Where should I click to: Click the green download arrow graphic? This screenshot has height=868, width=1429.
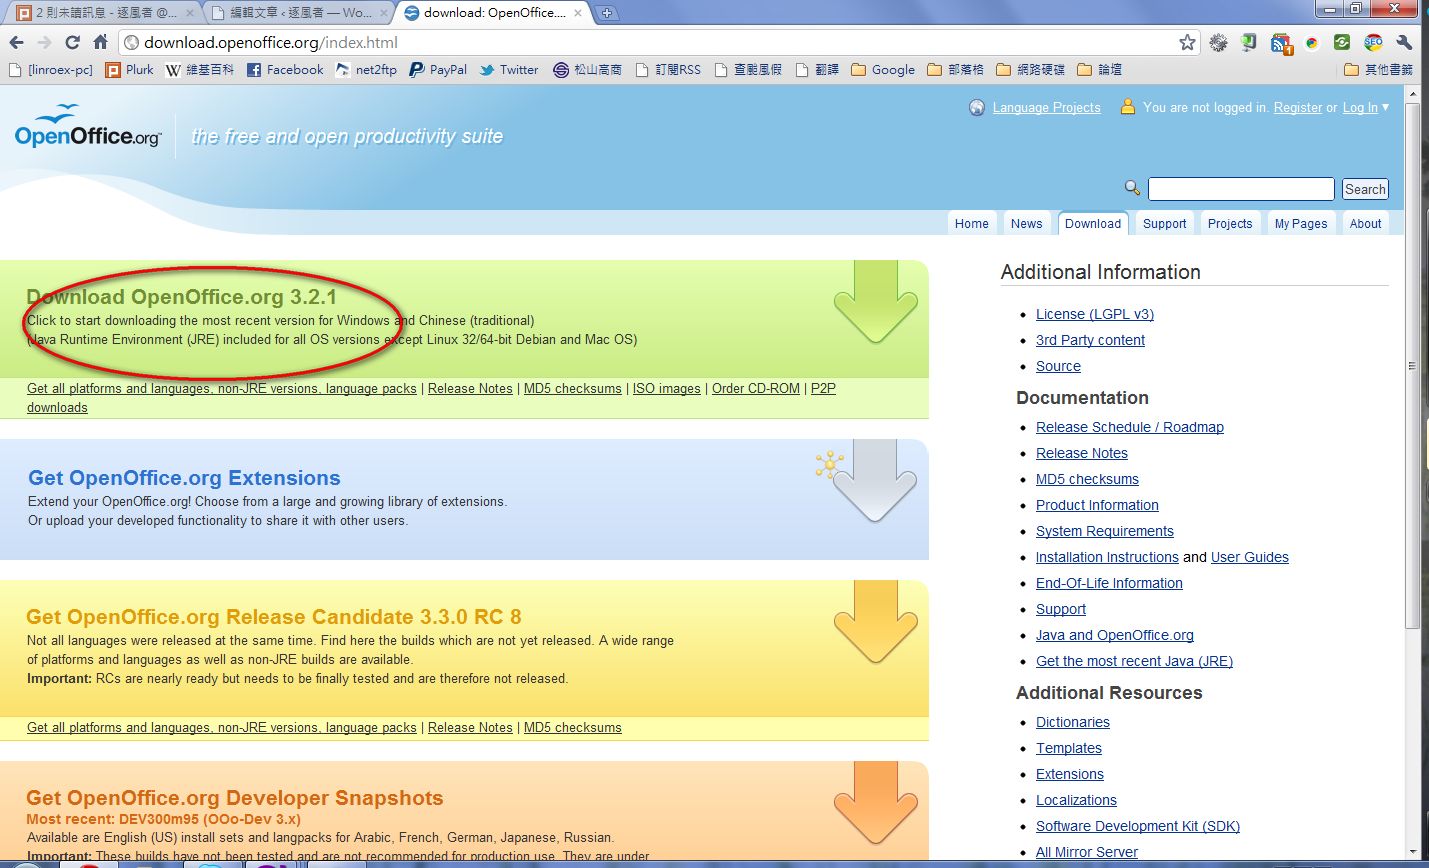point(875,302)
